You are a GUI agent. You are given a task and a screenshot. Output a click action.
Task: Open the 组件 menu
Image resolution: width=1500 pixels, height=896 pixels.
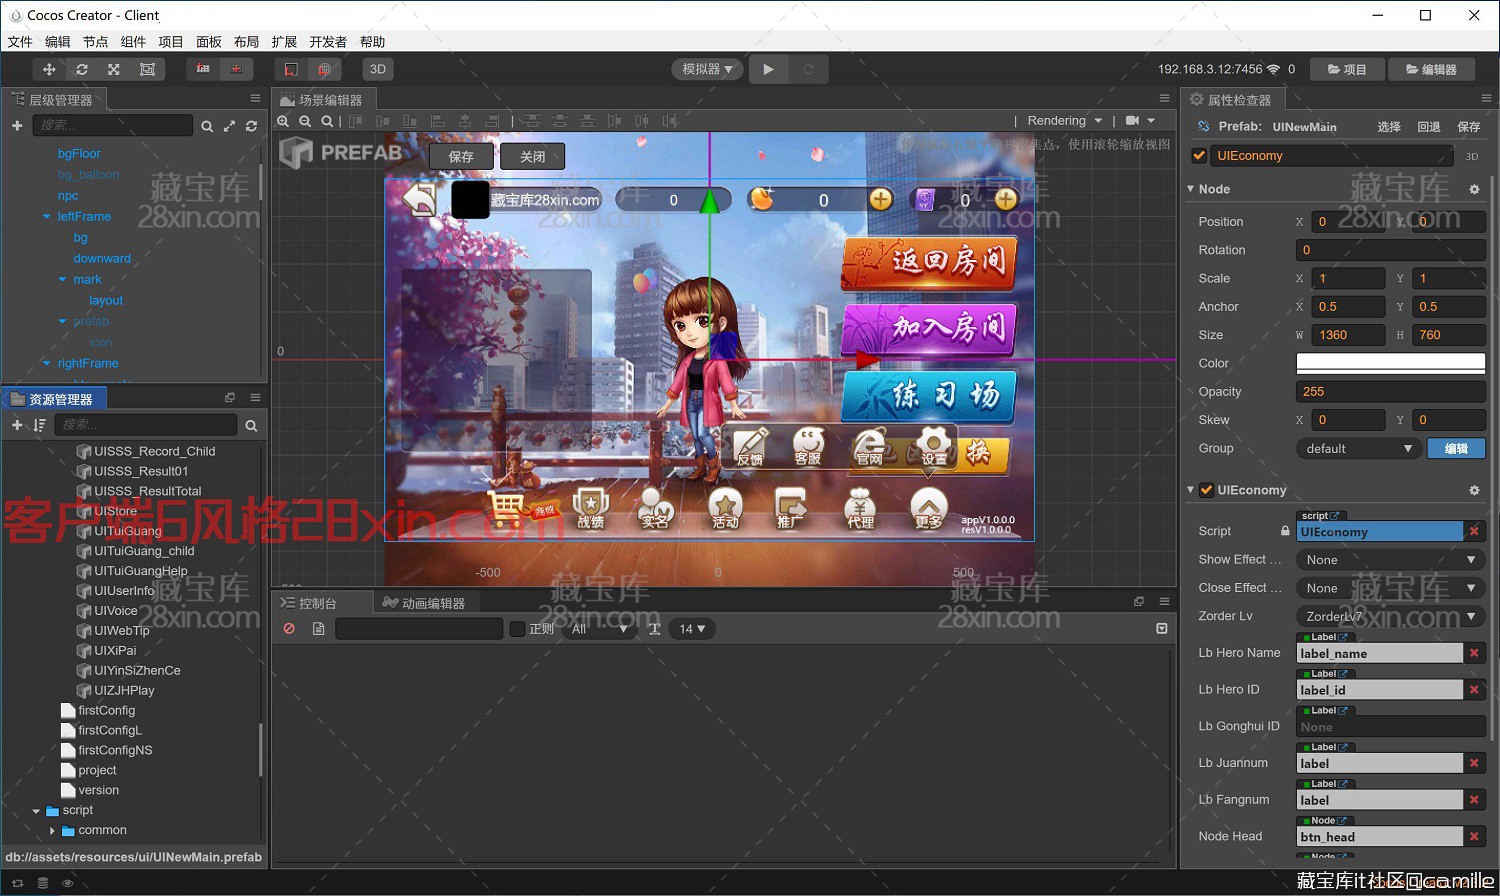tap(133, 42)
